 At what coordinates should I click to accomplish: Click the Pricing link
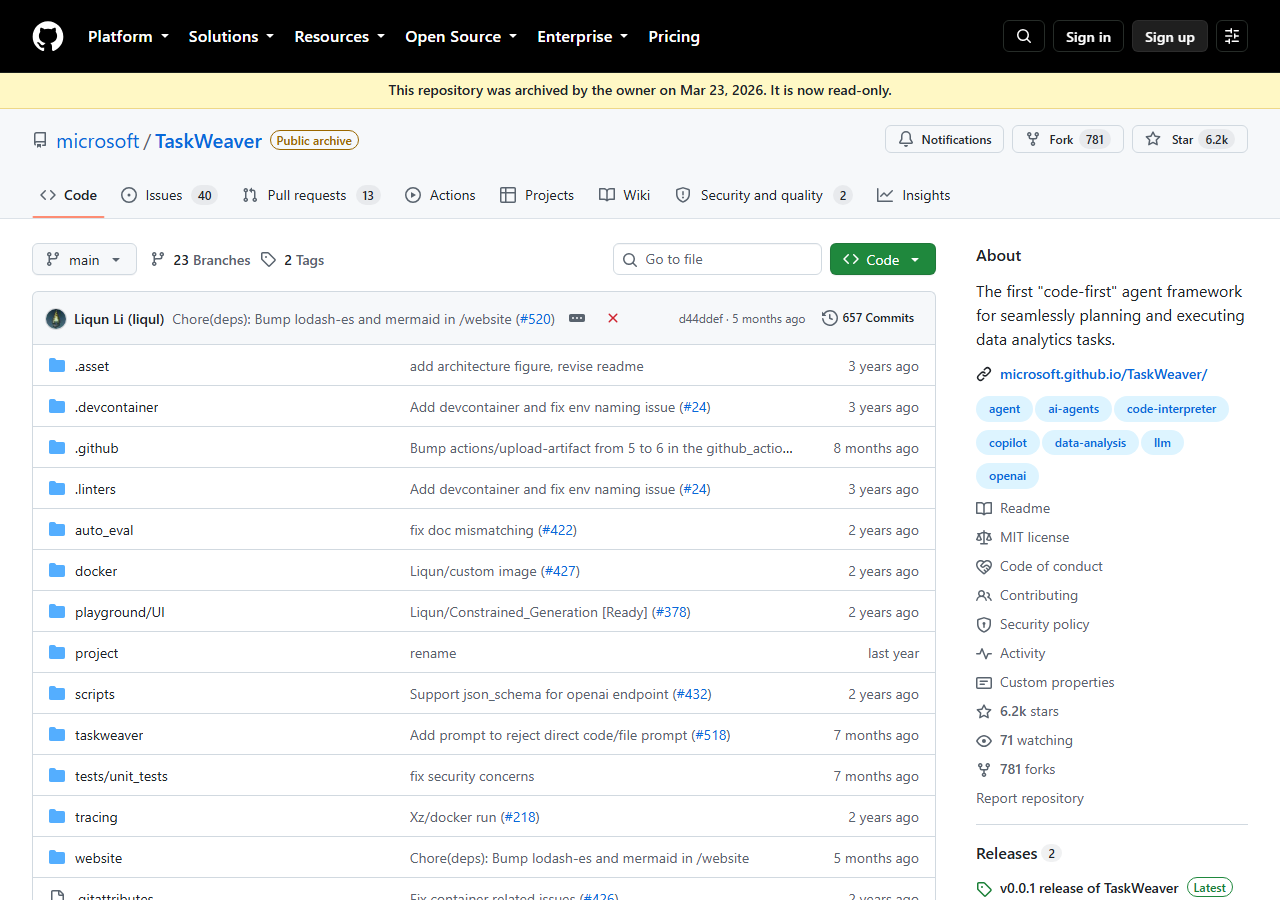674,37
